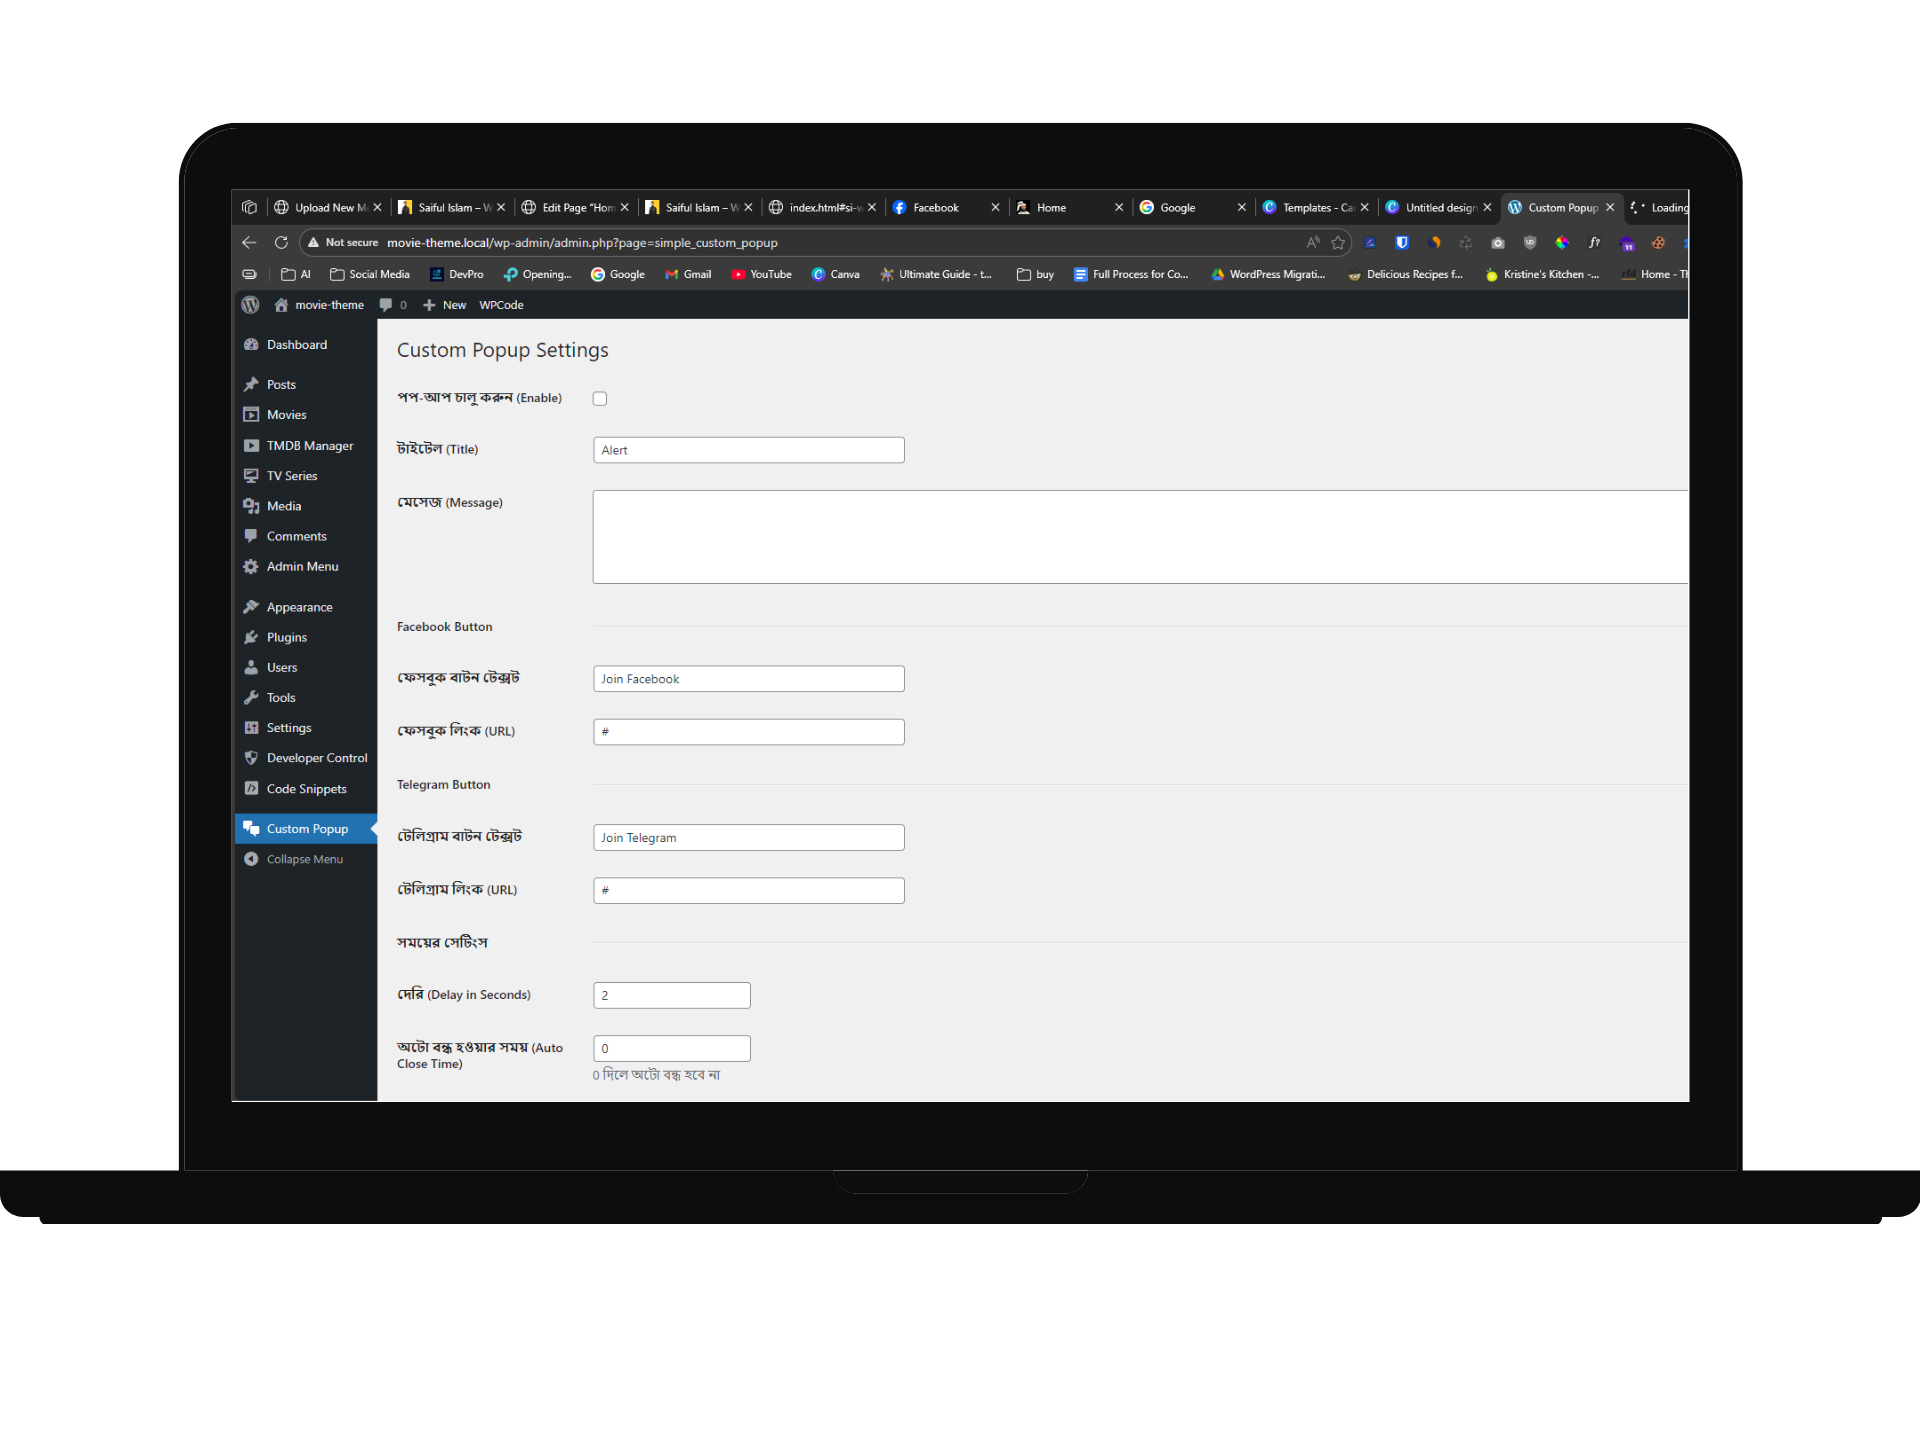Click the Title input field
This screenshot has width=1920, height=1440.
748,450
